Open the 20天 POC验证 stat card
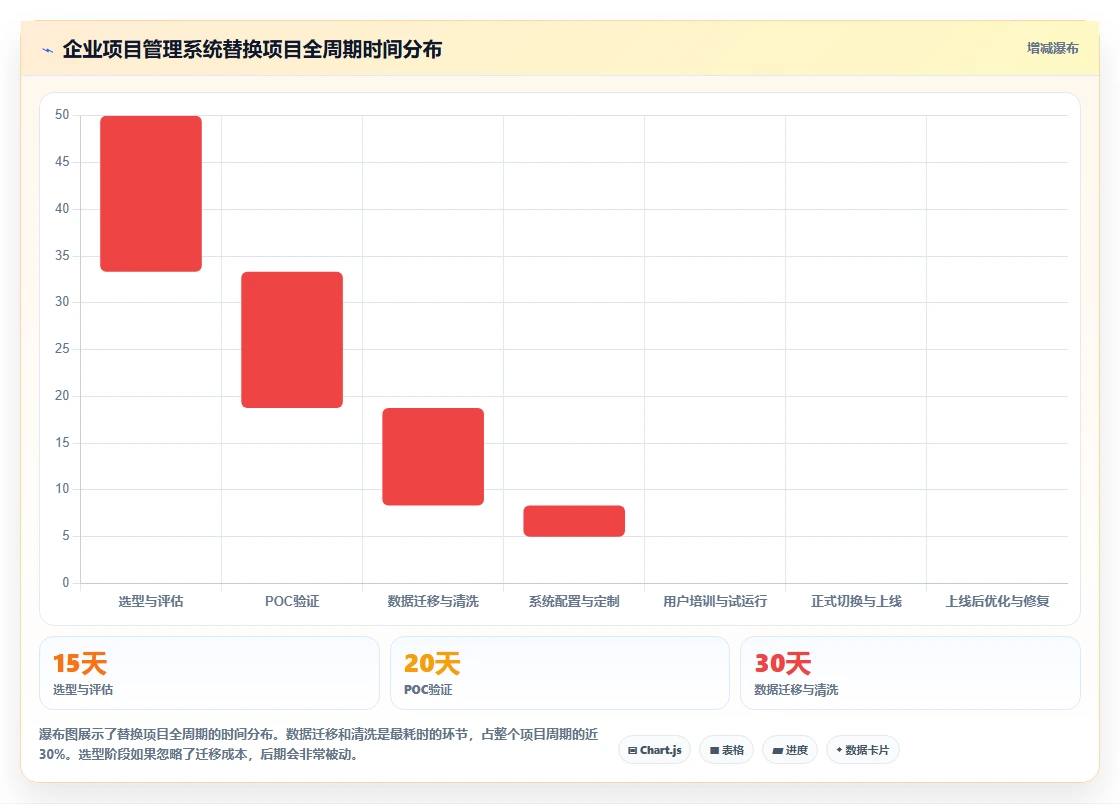 click(x=559, y=673)
